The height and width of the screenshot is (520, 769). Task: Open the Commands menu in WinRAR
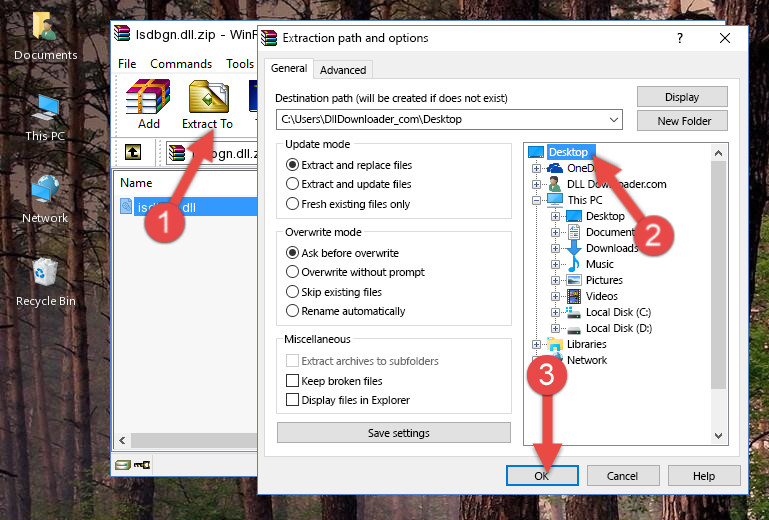point(181,64)
